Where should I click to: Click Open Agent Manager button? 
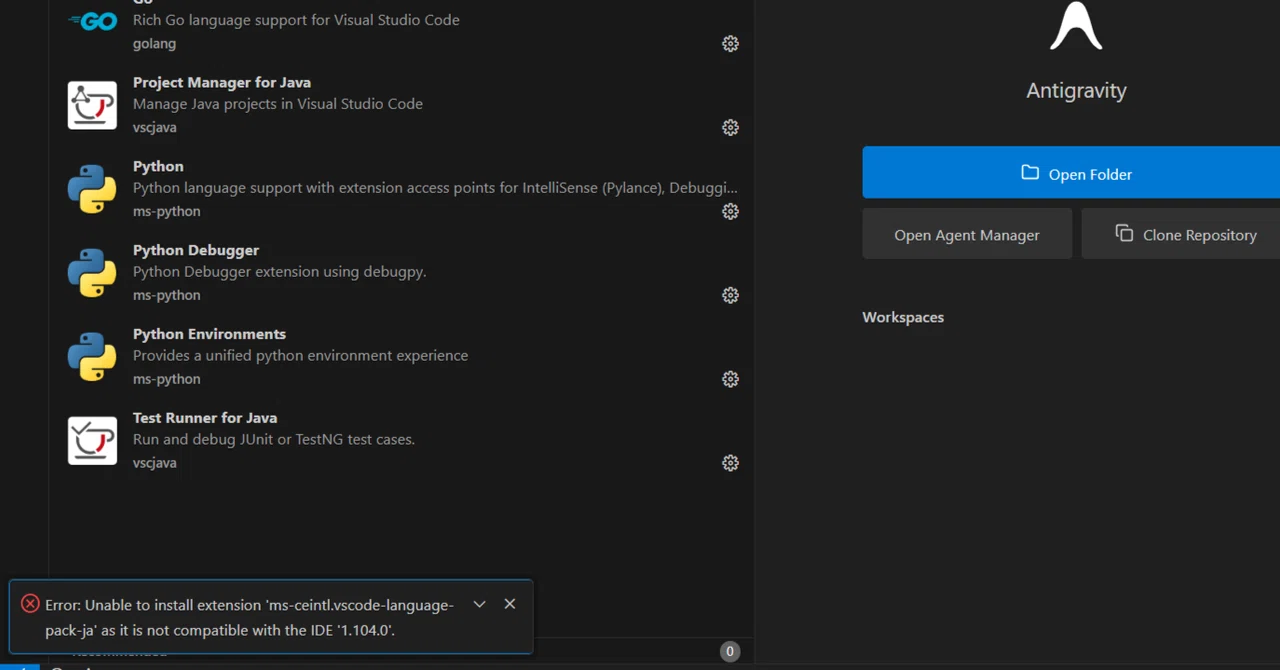tap(967, 234)
